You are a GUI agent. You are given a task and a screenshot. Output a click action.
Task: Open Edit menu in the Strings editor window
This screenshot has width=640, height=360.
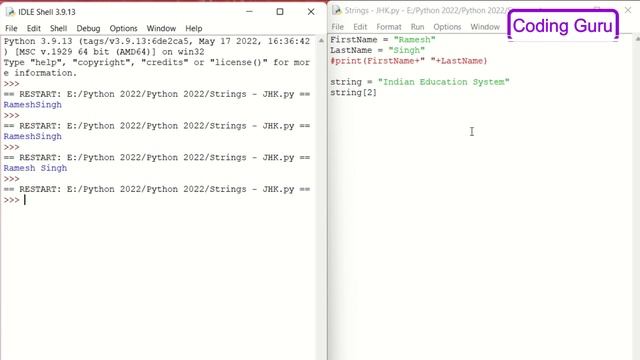360,27
